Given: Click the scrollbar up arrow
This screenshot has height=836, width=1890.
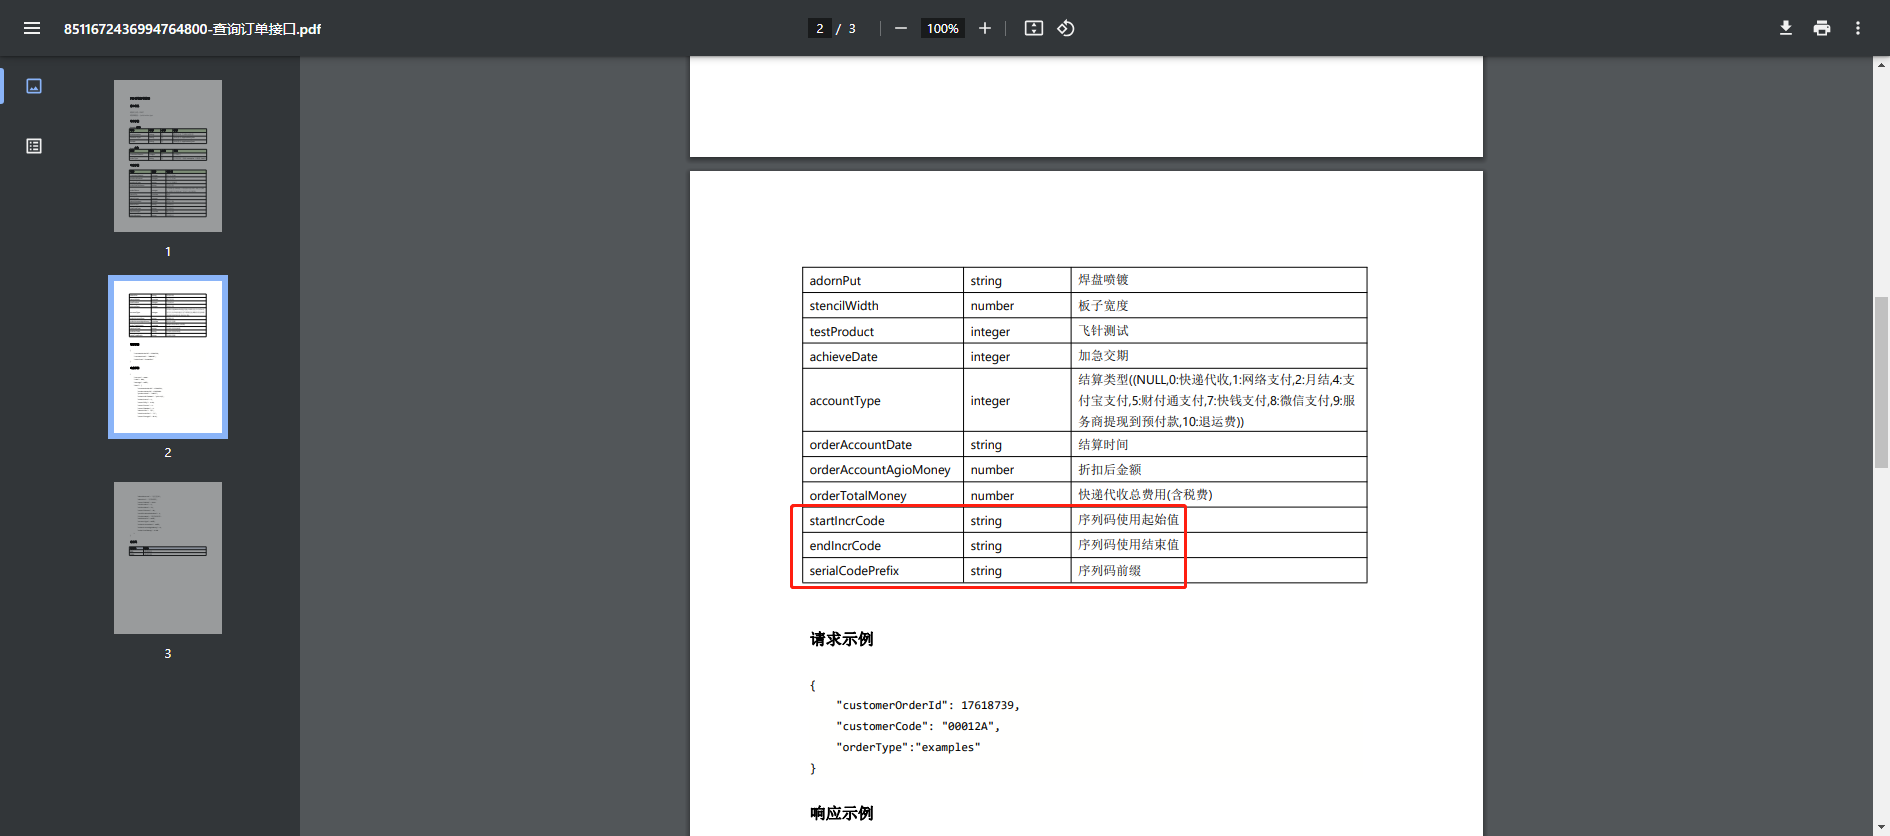Looking at the screenshot, I should click(1881, 65).
